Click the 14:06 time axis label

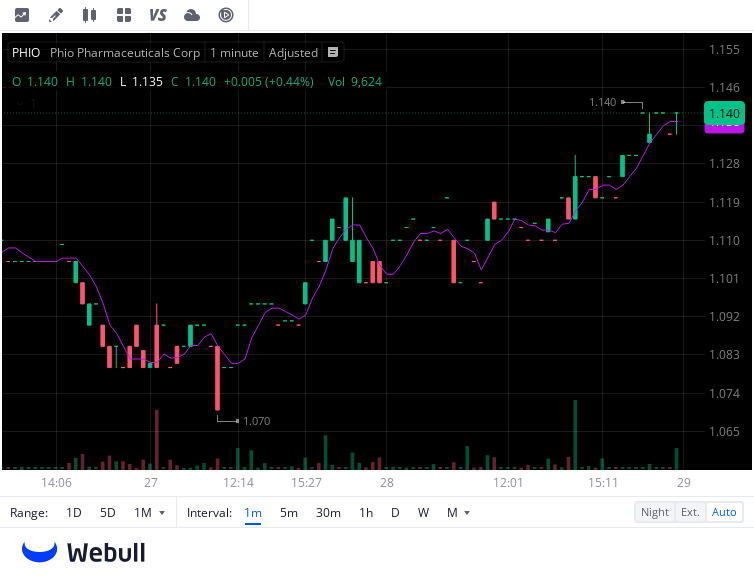click(56, 483)
